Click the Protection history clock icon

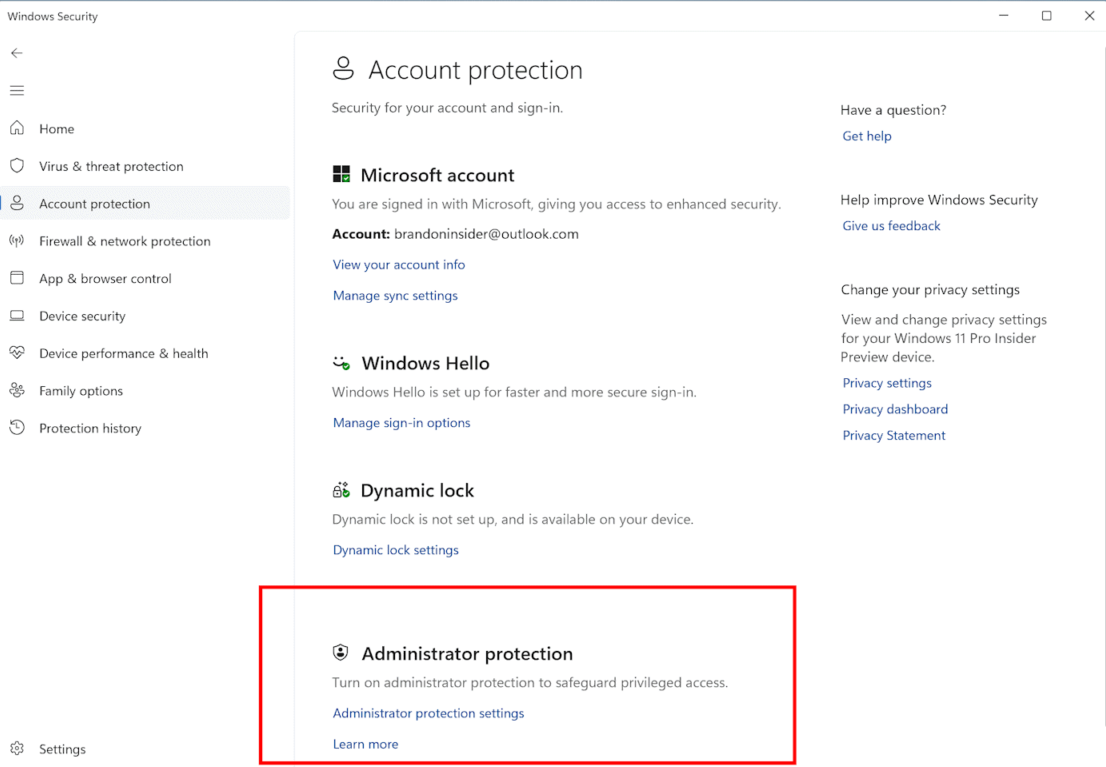point(17,428)
